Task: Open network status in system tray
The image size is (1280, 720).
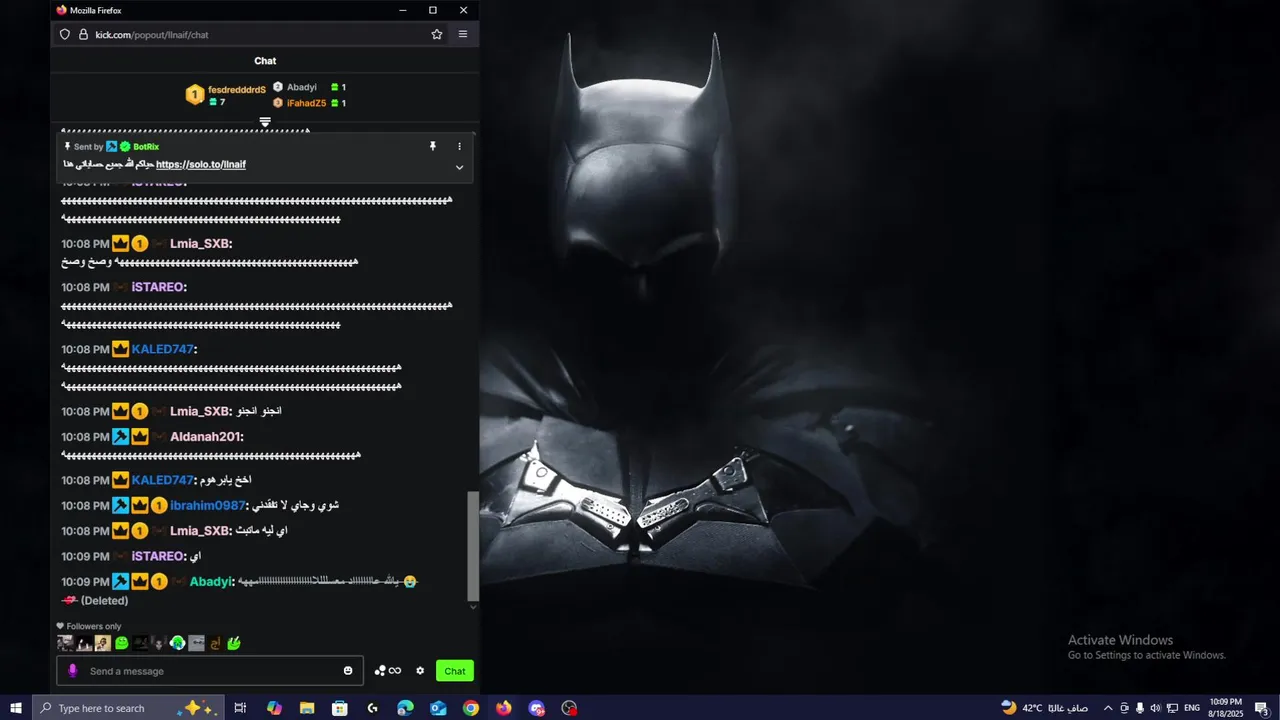Action: point(1173,708)
